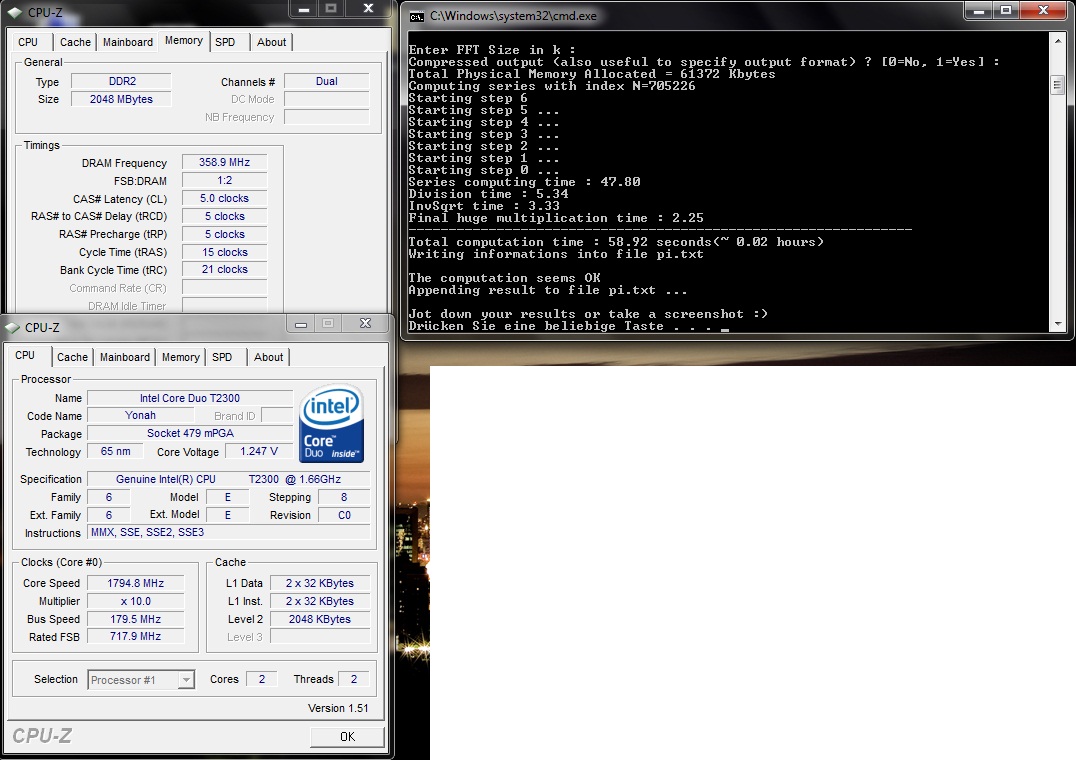The image size is (1076, 760).
Task: Click the Yonah code name value
Action: coord(141,415)
